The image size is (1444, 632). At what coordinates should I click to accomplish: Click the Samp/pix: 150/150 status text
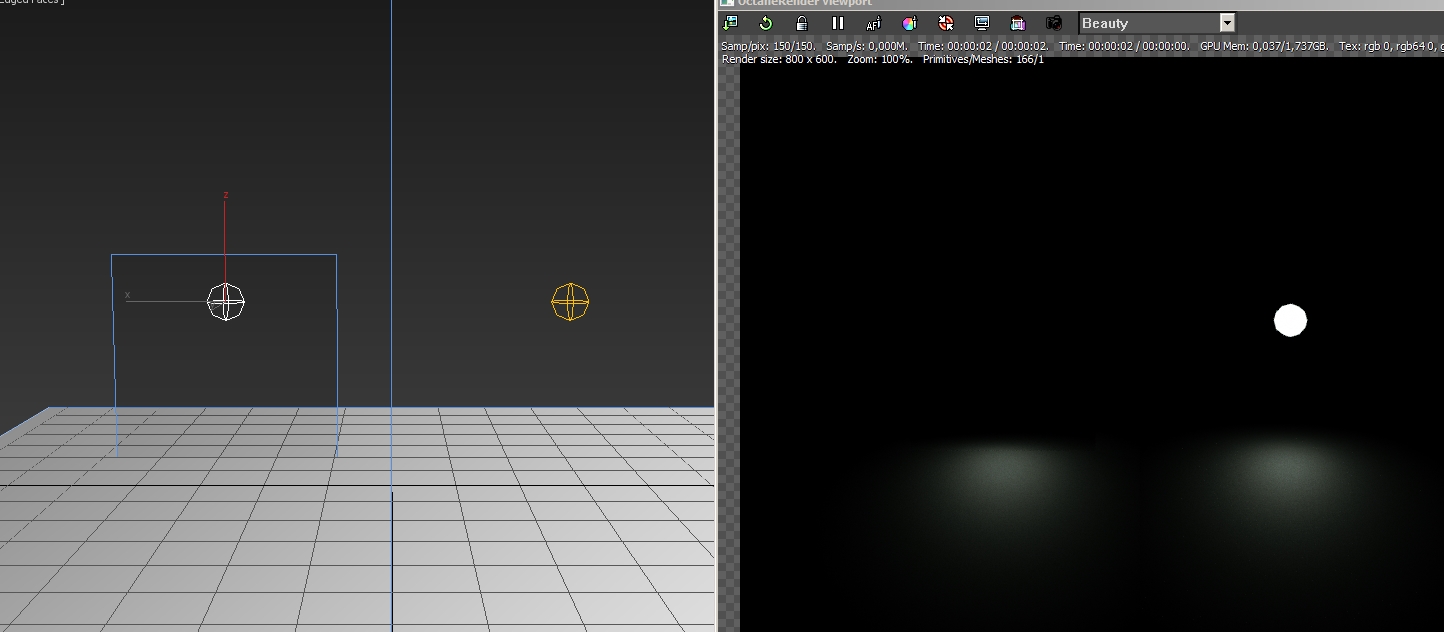pyautogui.click(x=768, y=46)
